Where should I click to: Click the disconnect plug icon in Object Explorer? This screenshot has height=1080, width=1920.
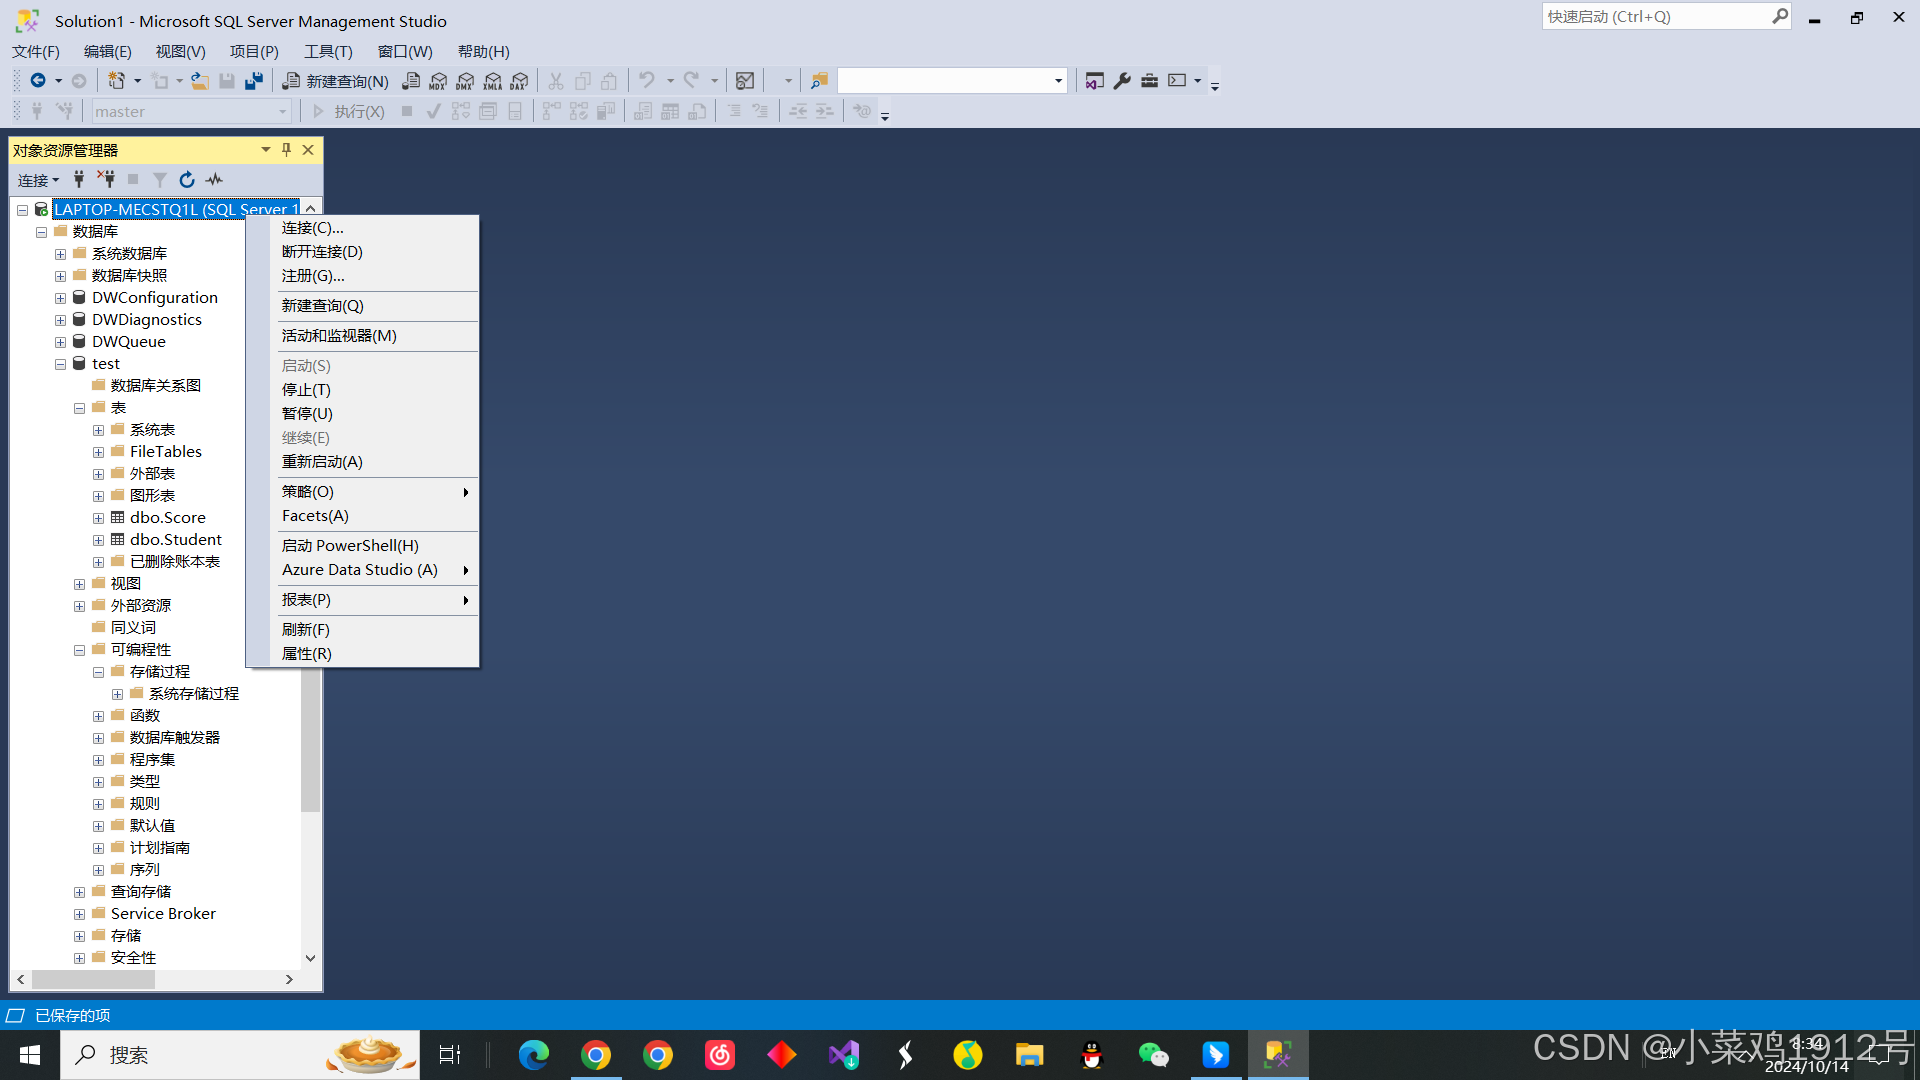[106, 180]
